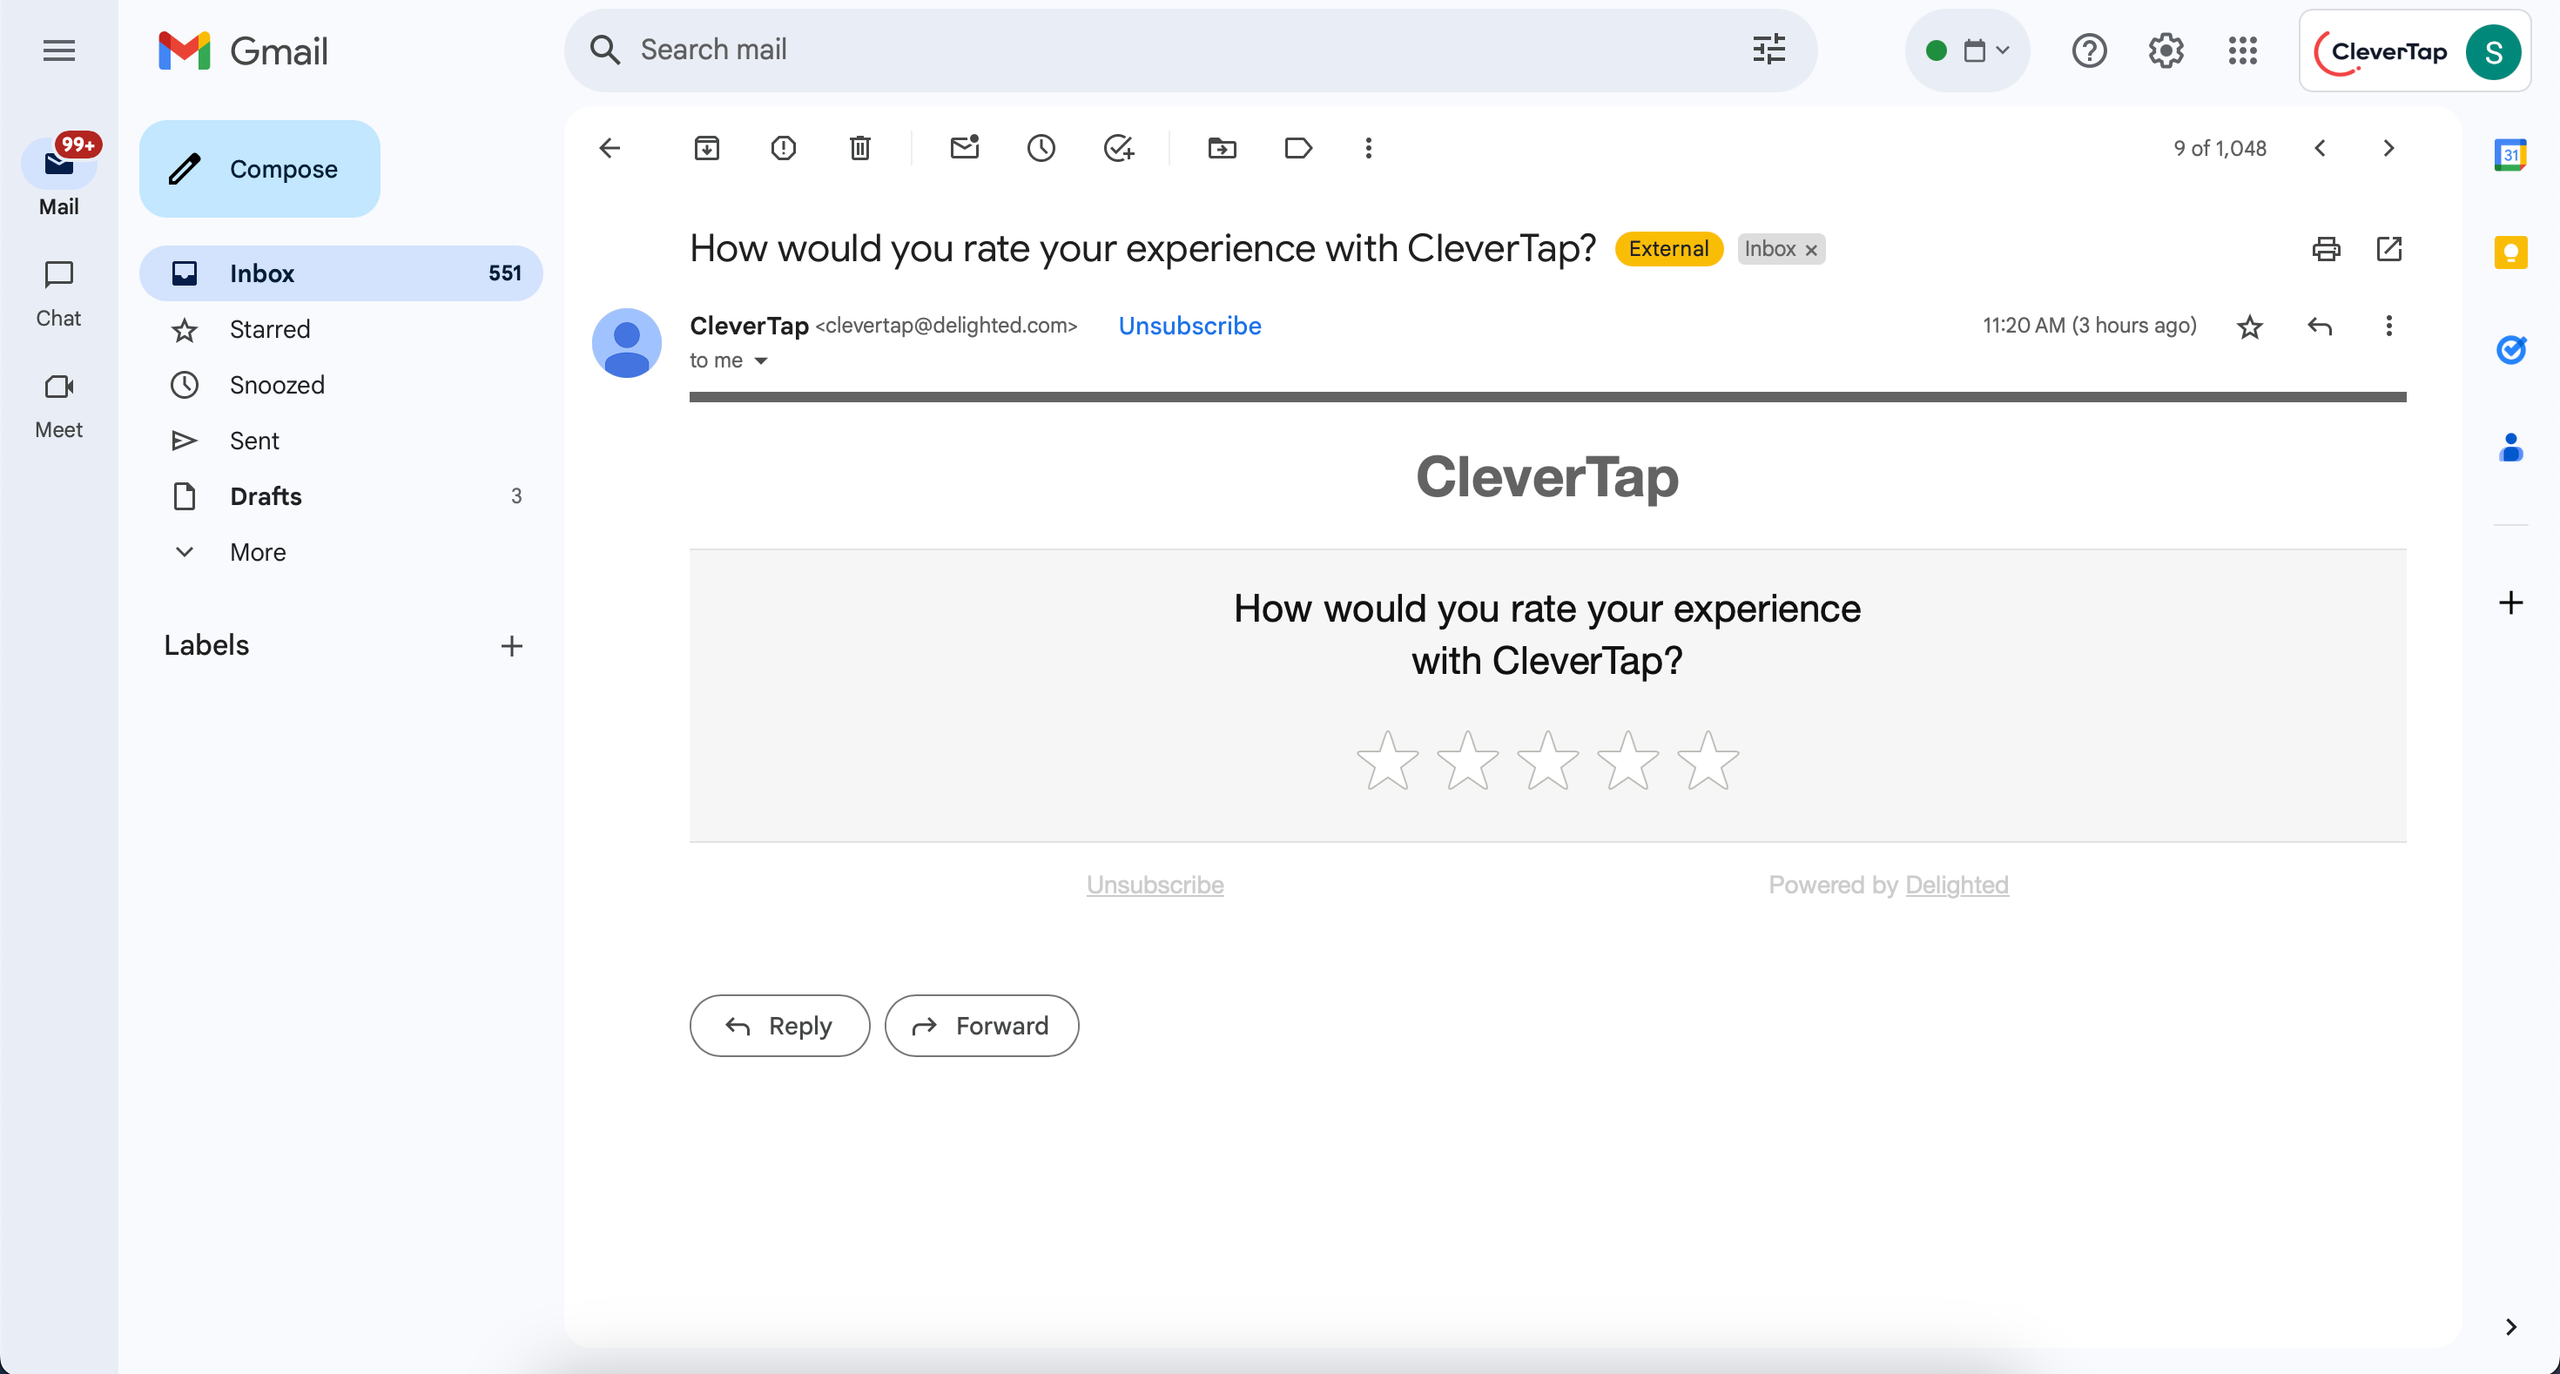Report spam with the exclamation icon
2560x1374 pixels.
pos(783,148)
